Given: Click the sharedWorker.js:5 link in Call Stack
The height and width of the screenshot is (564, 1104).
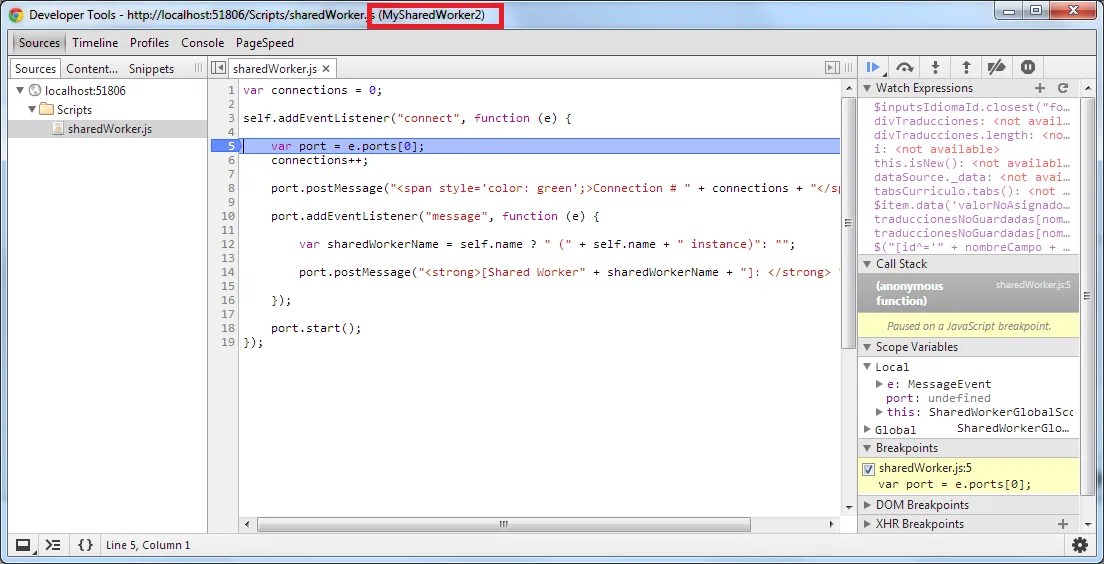Looking at the screenshot, I should (1033, 284).
